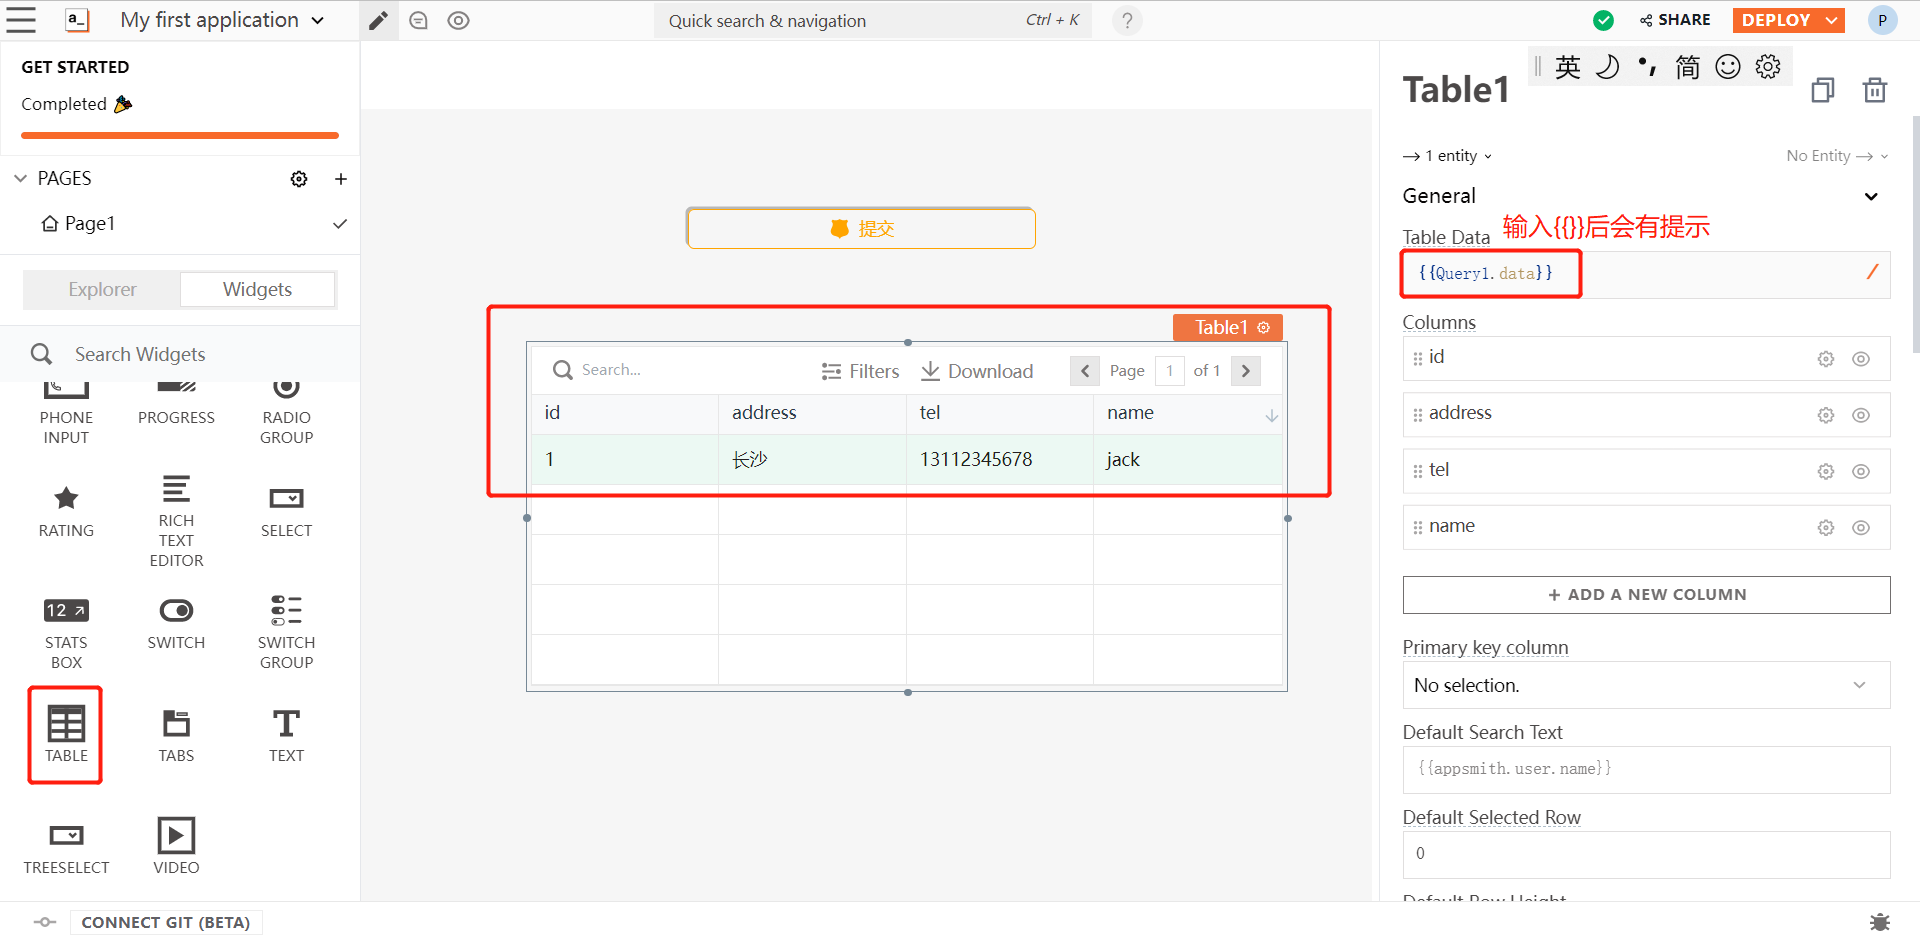
Task: Toggle visibility of the address column
Action: point(1860,415)
